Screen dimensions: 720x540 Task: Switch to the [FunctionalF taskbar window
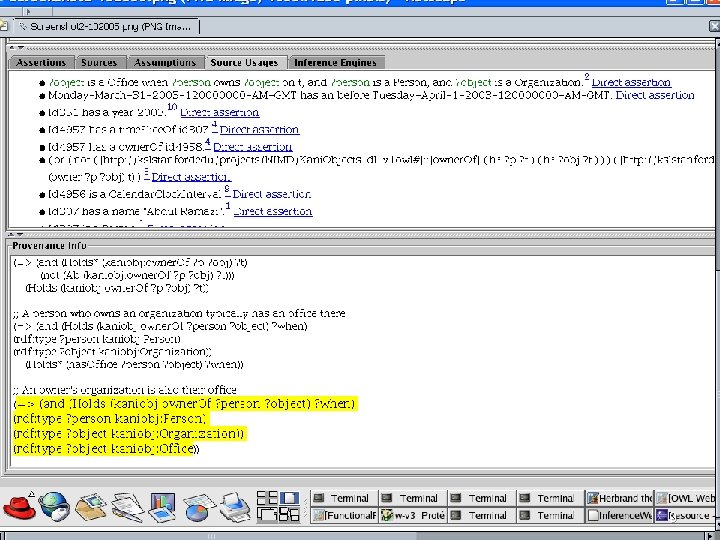344,515
